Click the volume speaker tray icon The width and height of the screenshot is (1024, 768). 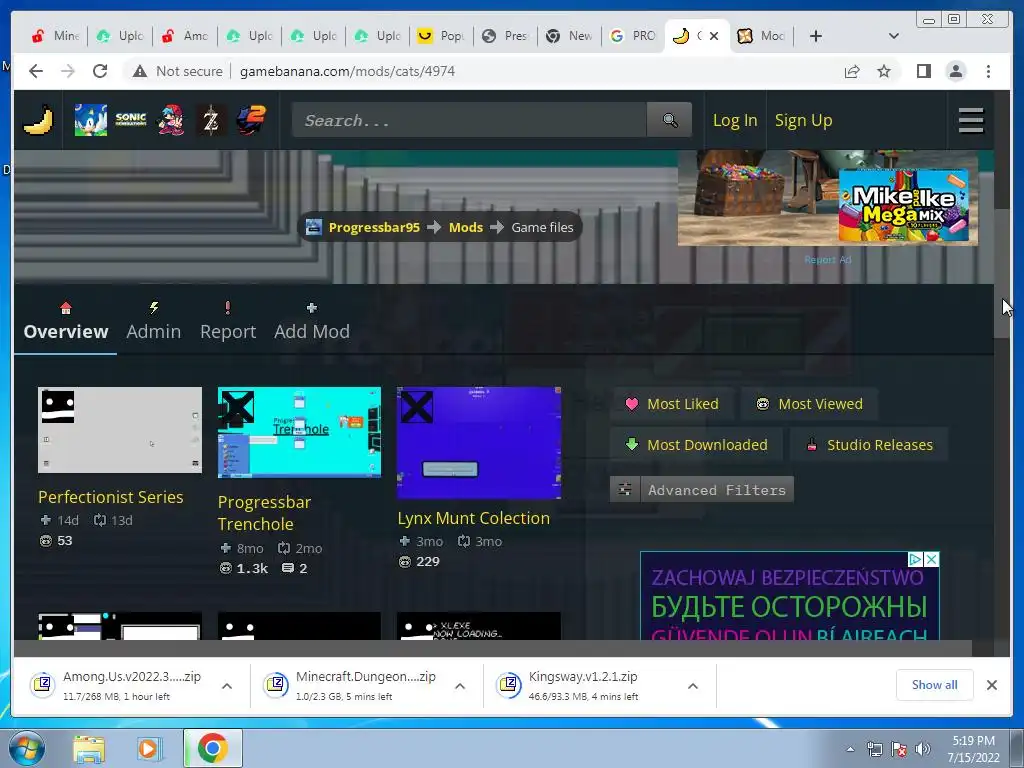click(x=923, y=749)
